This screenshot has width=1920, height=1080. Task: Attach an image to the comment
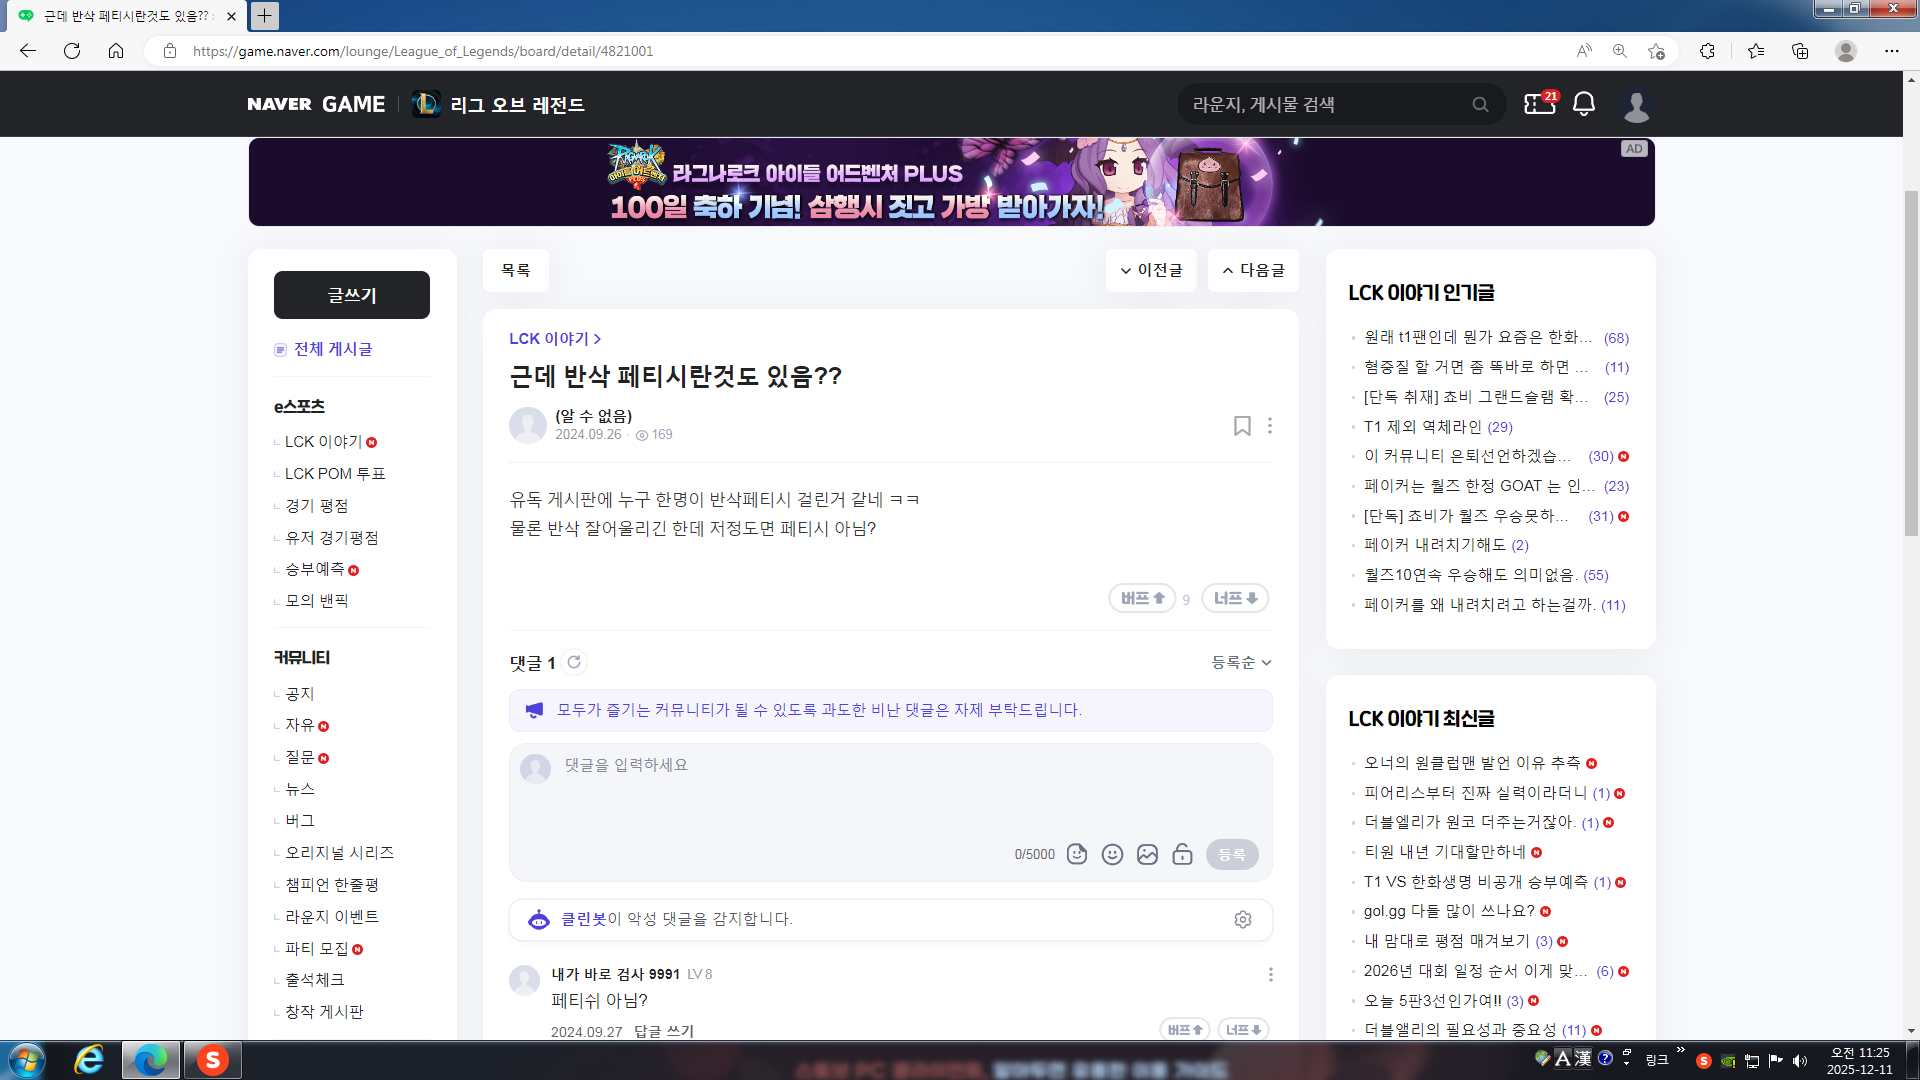[x=1147, y=854]
